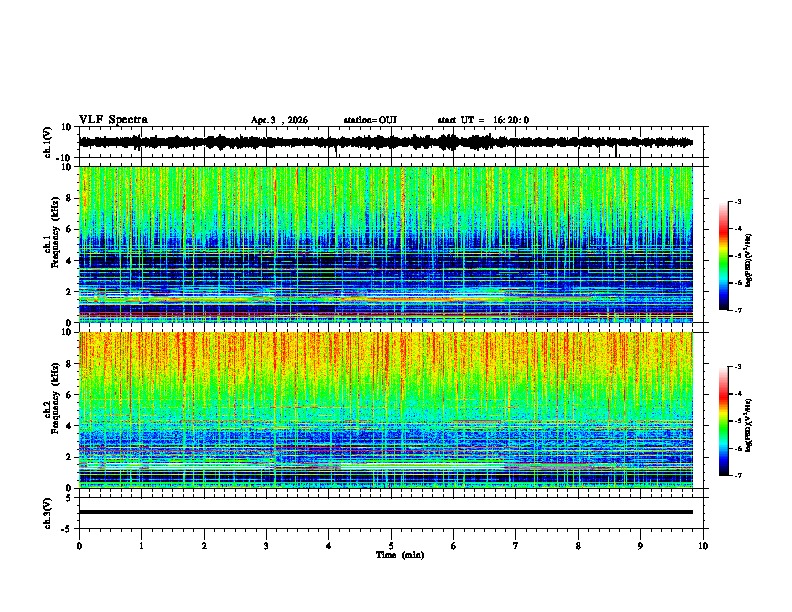Click the ch.1 'Frequency (kHz)' axis label

point(55,232)
